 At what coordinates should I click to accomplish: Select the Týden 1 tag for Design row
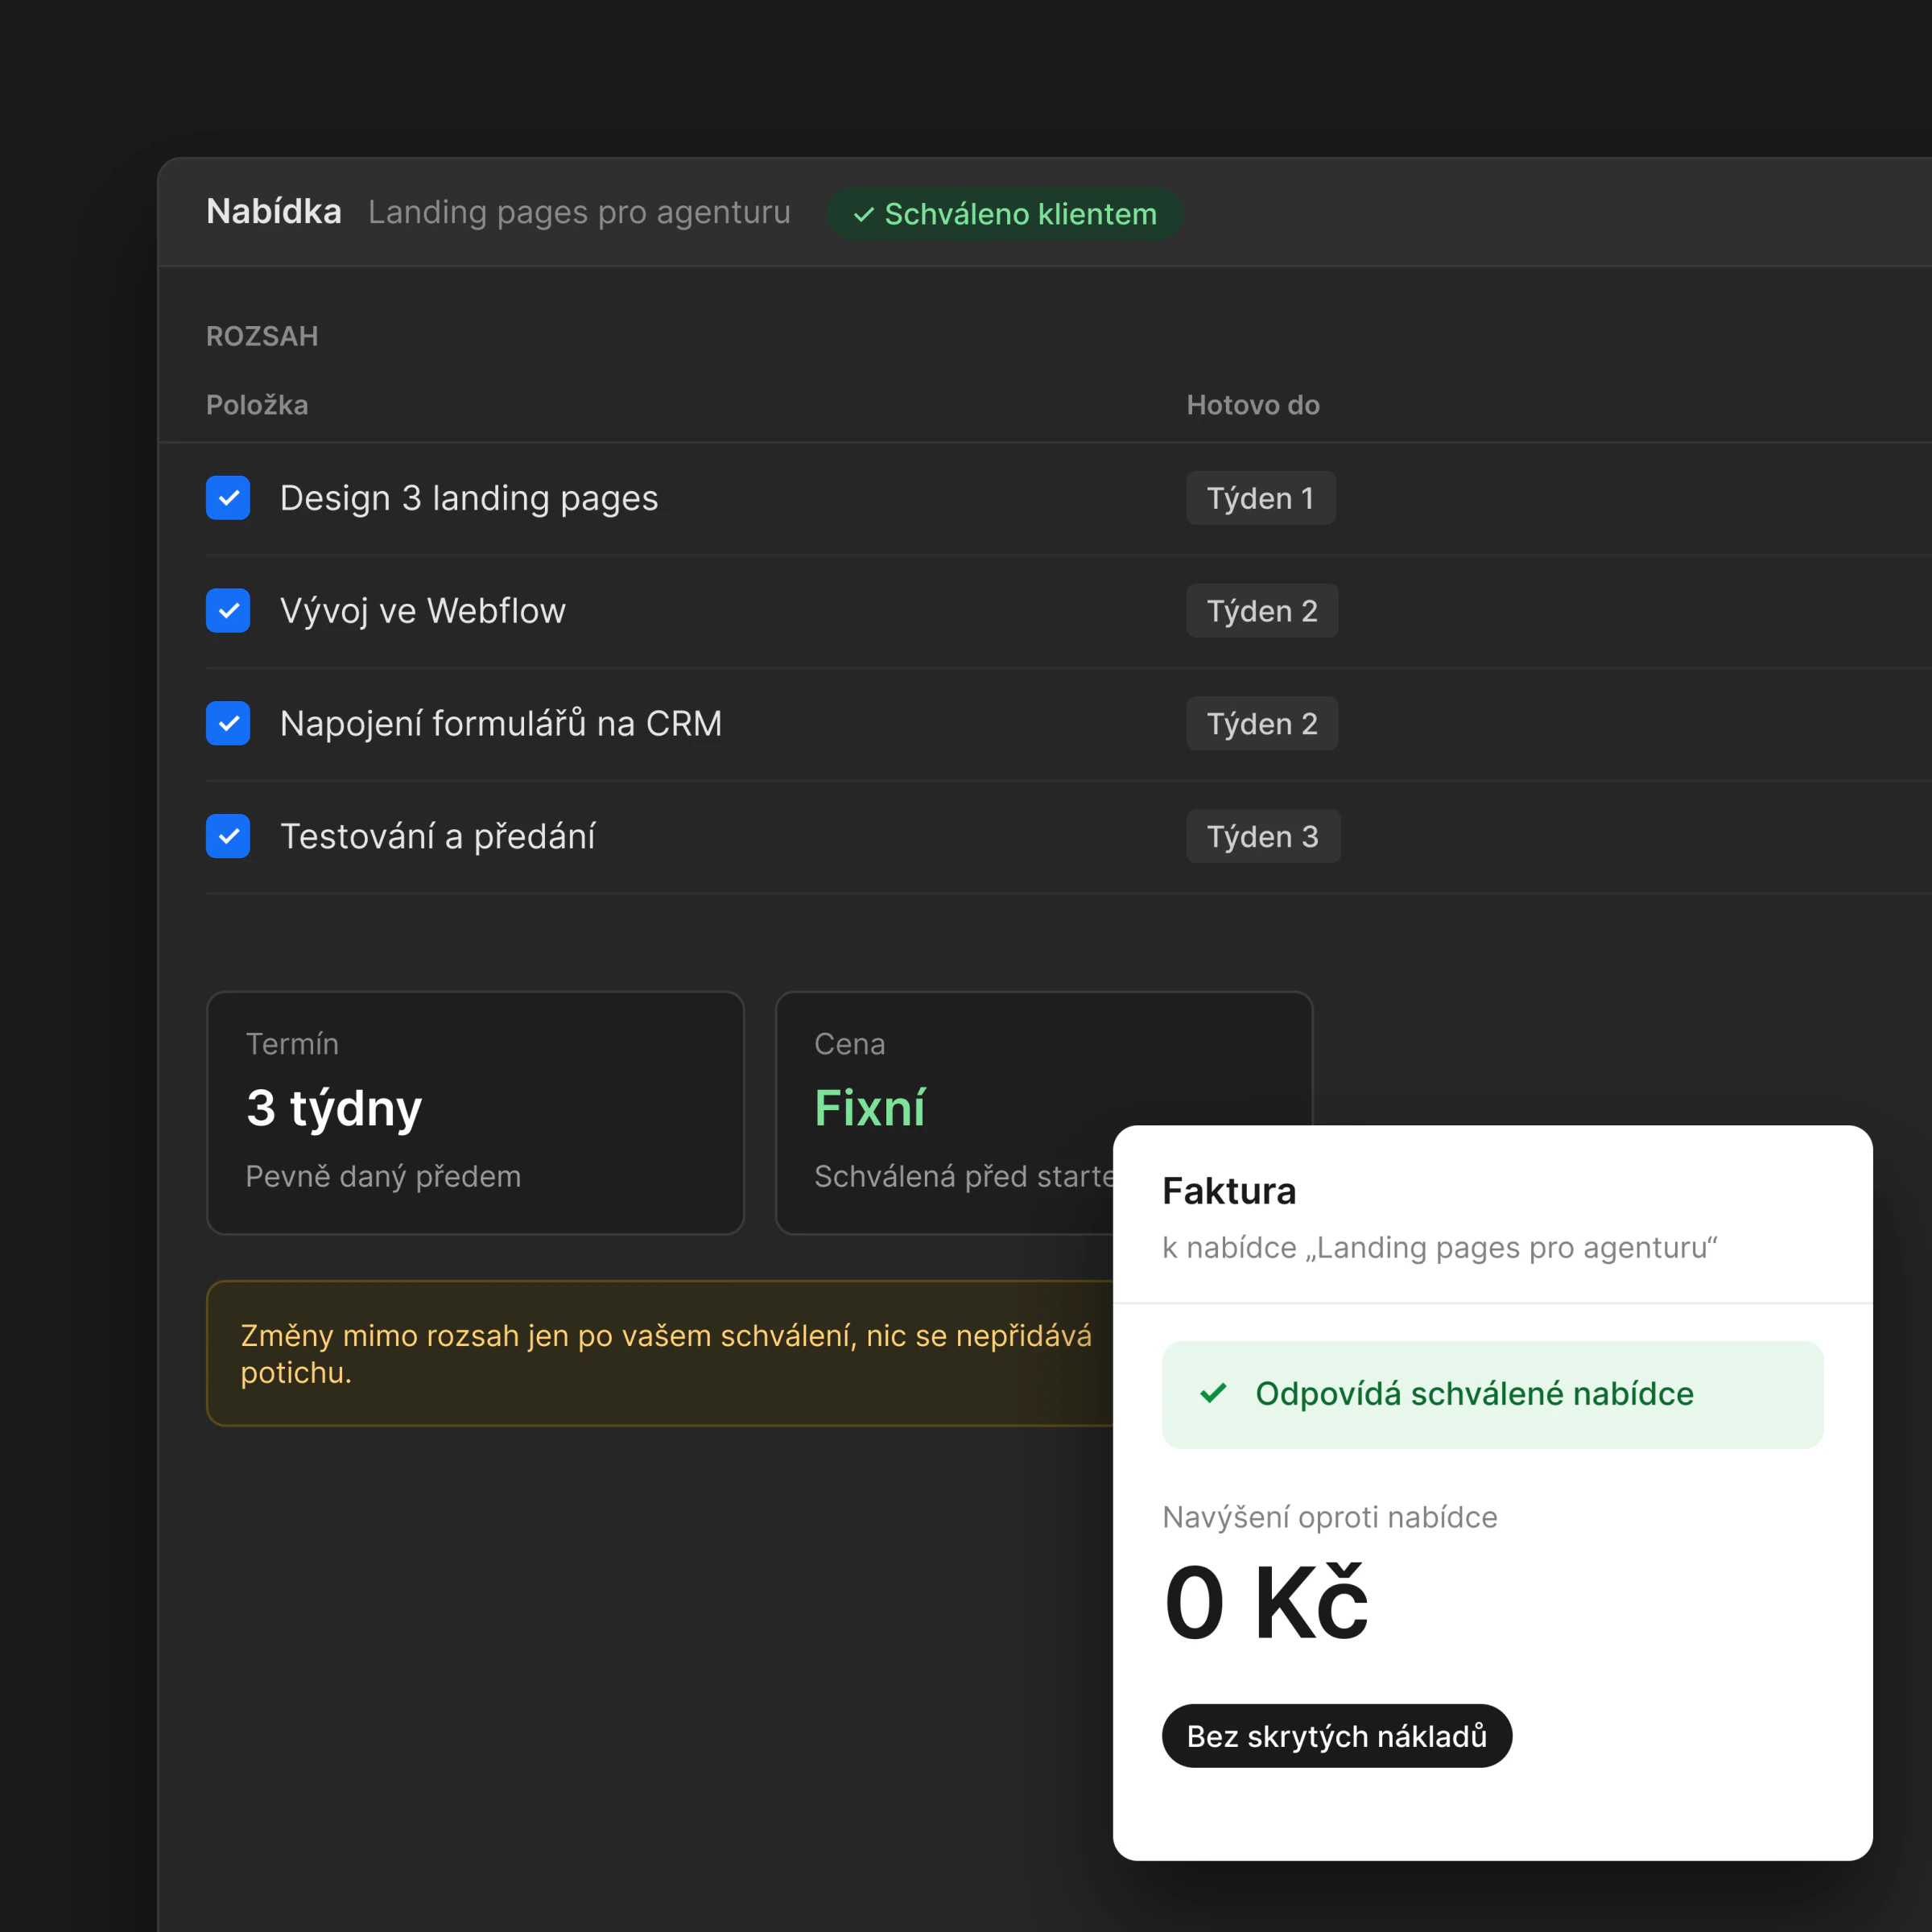pos(1260,498)
